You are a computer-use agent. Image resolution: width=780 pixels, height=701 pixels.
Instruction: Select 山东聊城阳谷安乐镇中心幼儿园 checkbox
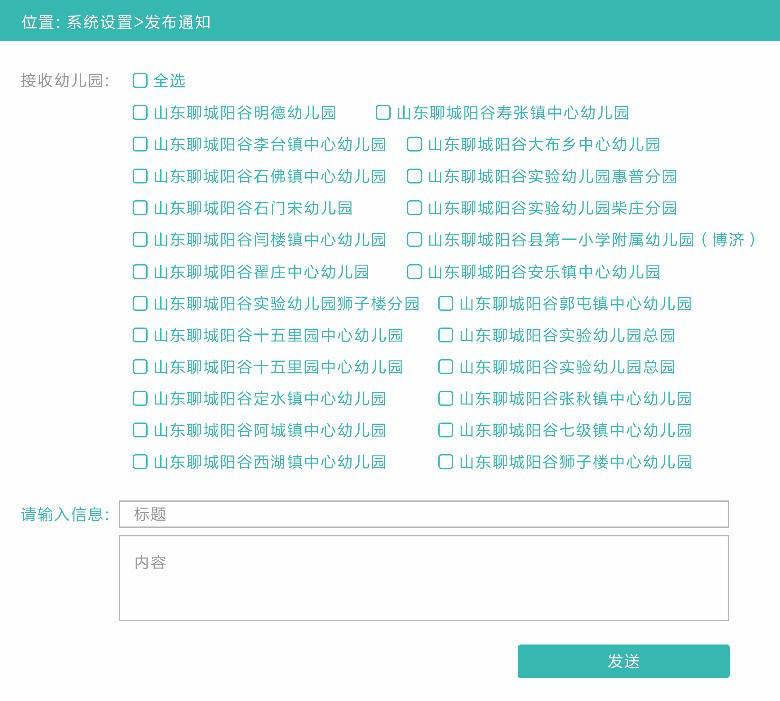click(x=414, y=272)
